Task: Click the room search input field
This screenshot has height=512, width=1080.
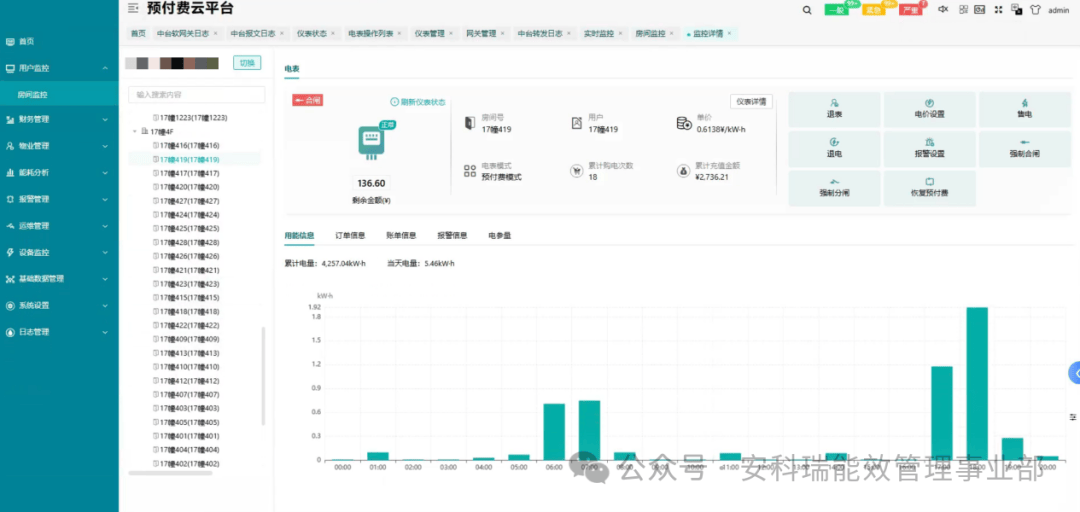Action: [197, 94]
